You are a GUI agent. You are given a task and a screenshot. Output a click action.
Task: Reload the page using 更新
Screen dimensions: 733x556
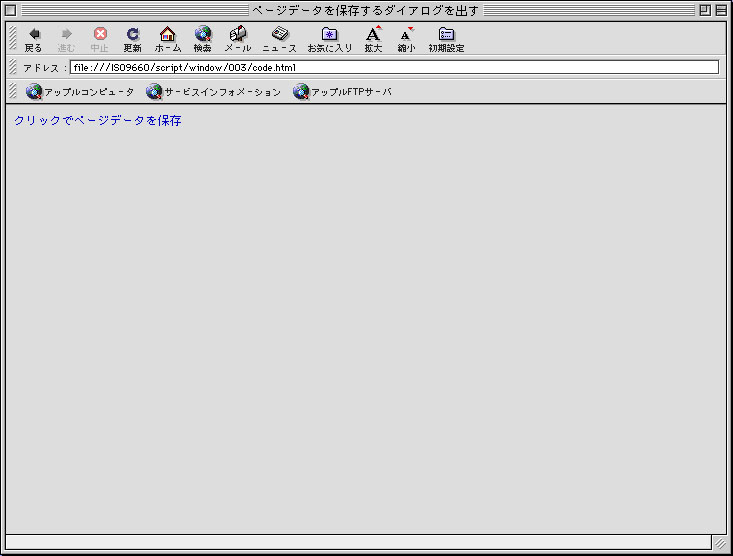click(x=132, y=39)
